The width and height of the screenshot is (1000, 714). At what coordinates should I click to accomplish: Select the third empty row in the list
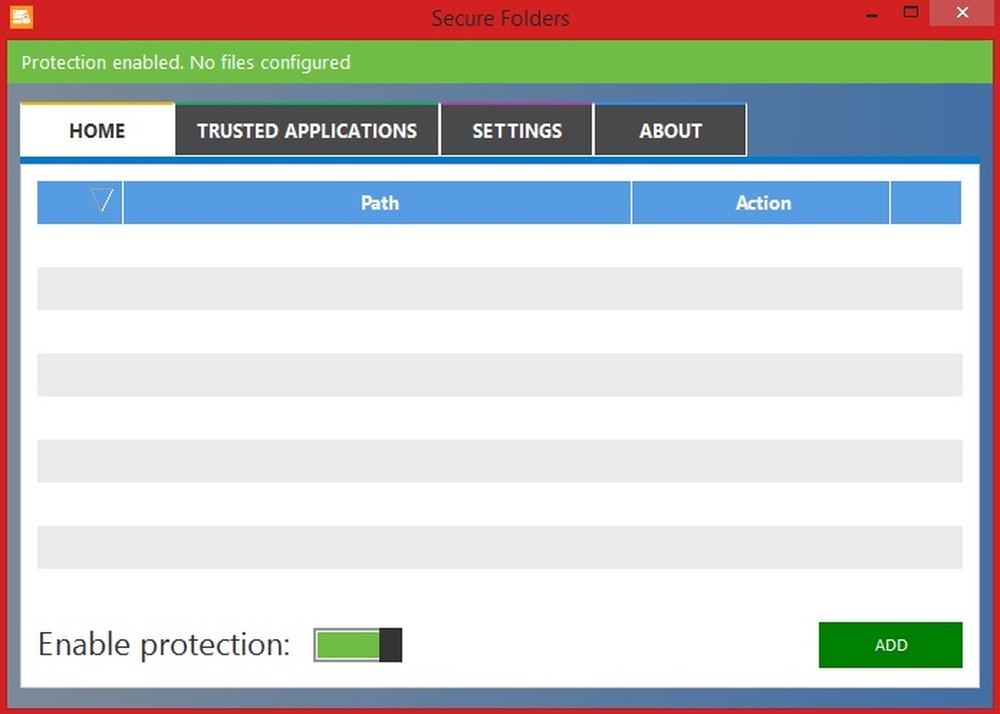click(x=500, y=461)
